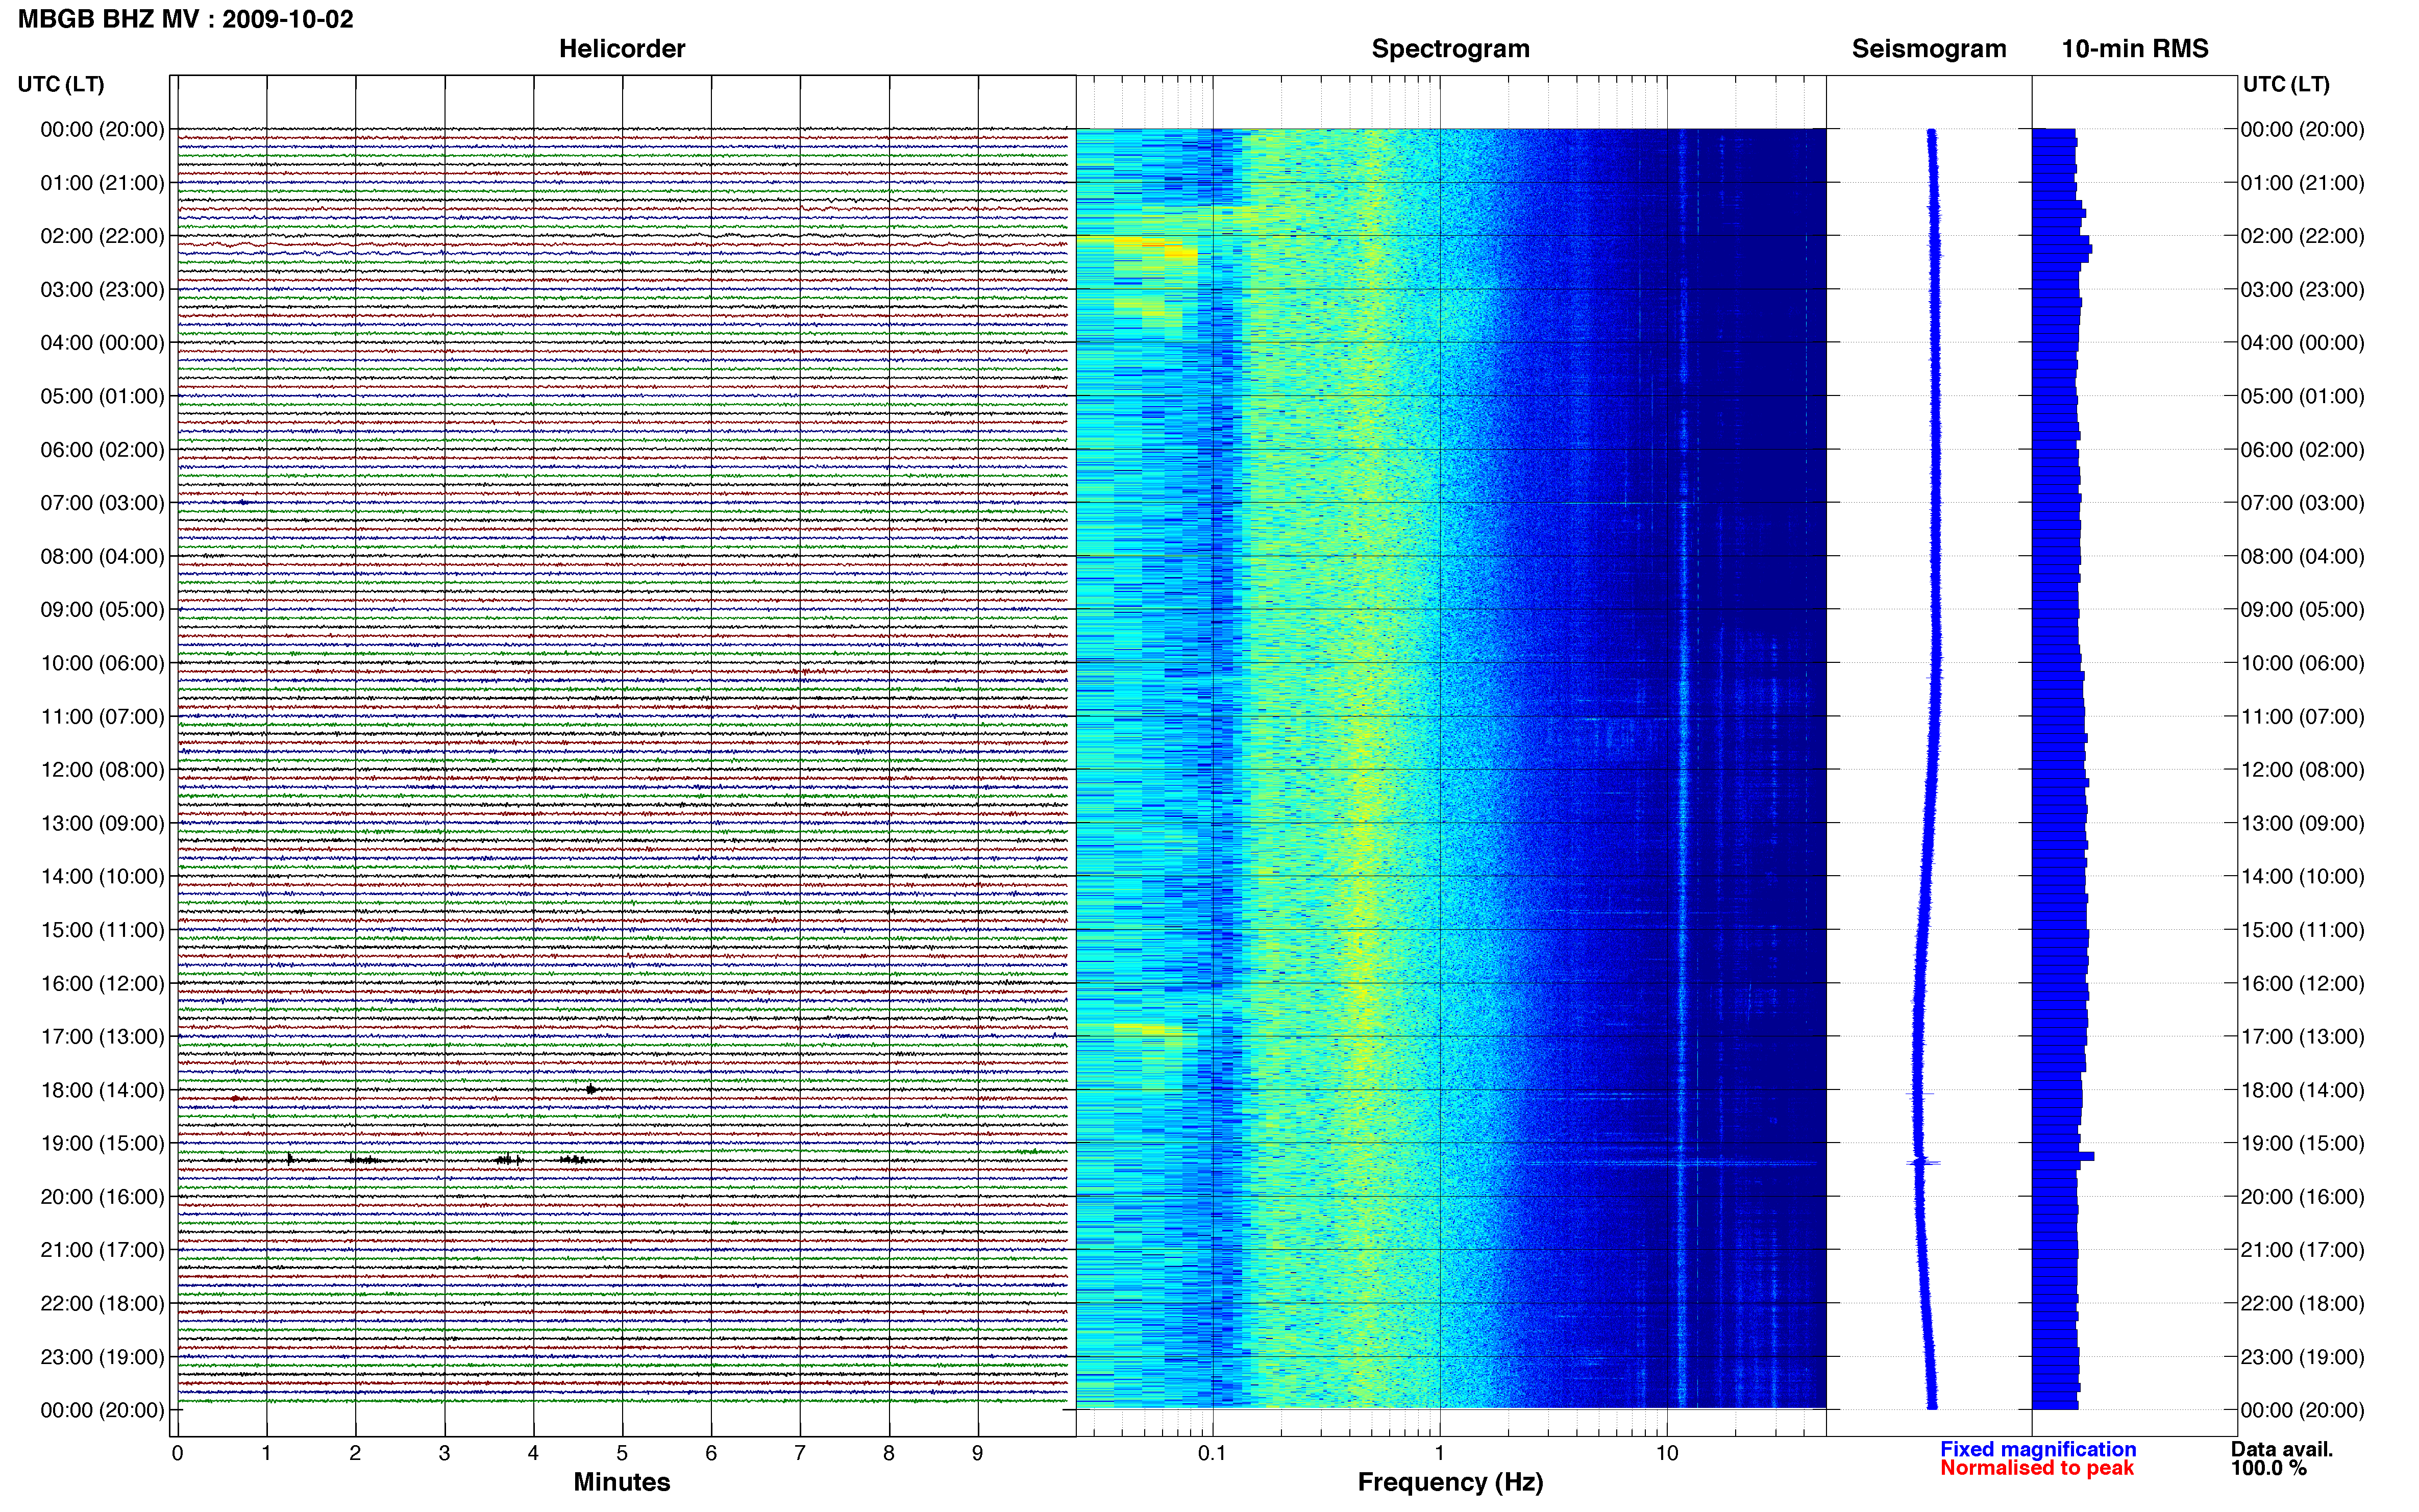Screen dimensions: 2419x1512
Task: Click the 'Fixed magnification' legend text
Action: pyautogui.click(x=2037, y=1449)
